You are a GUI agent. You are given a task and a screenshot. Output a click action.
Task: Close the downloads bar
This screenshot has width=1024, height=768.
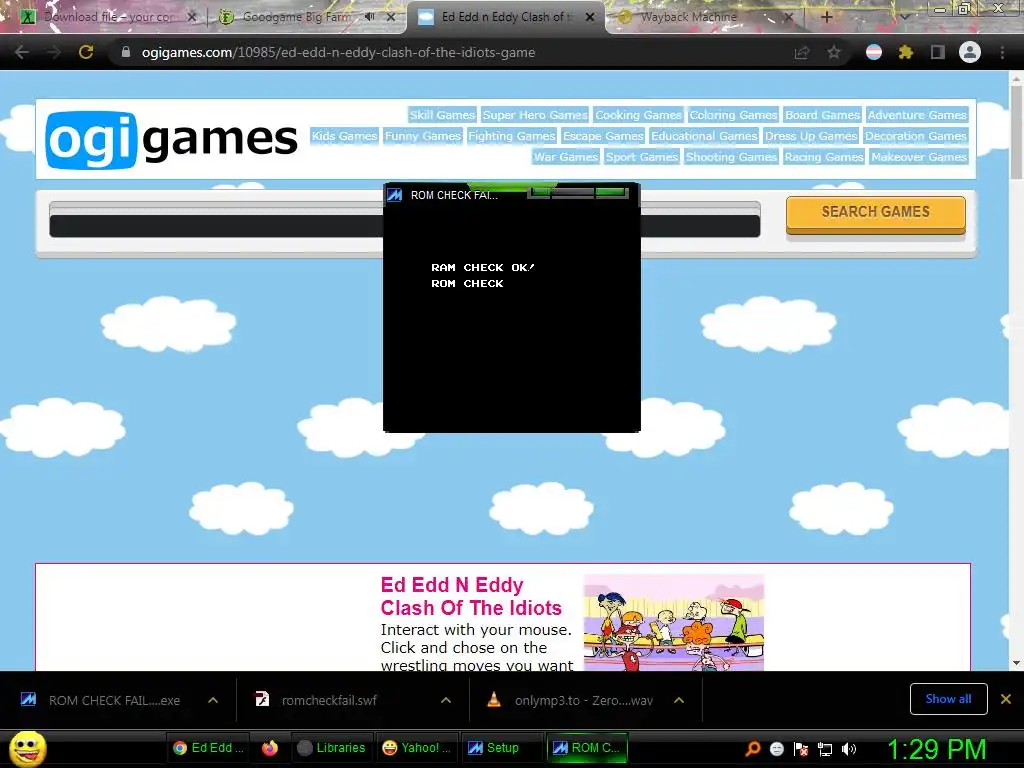[1006, 699]
